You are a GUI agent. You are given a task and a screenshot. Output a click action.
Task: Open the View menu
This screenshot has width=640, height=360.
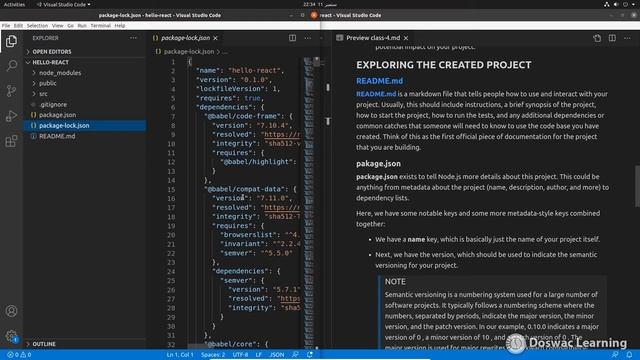[x=58, y=25]
